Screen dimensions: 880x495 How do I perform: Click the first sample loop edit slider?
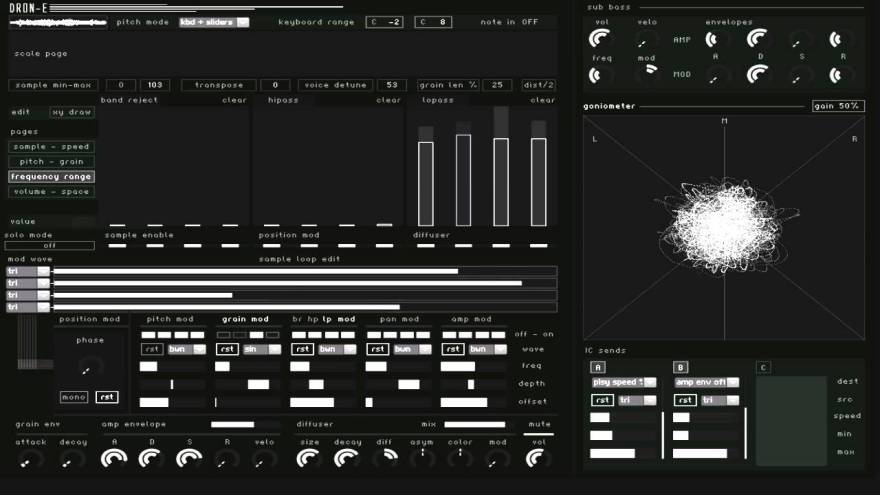coord(305,271)
